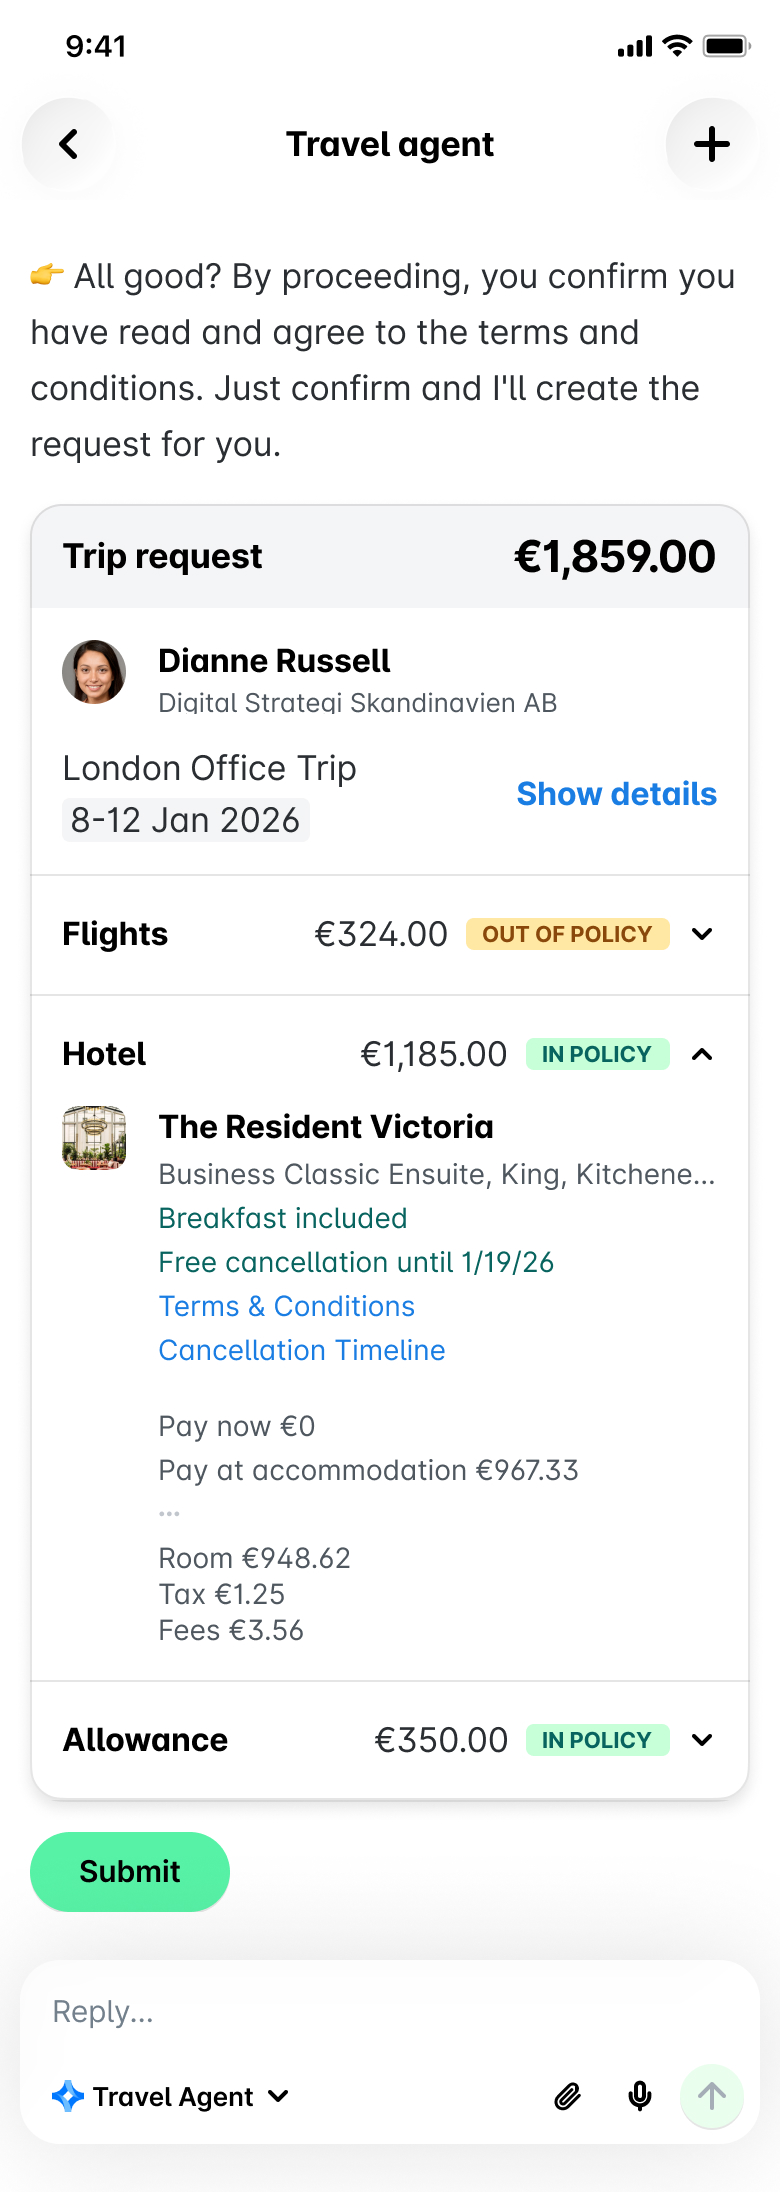Click the Travel Agent sparkle icon
The image size is (780, 2192).
point(66,2097)
